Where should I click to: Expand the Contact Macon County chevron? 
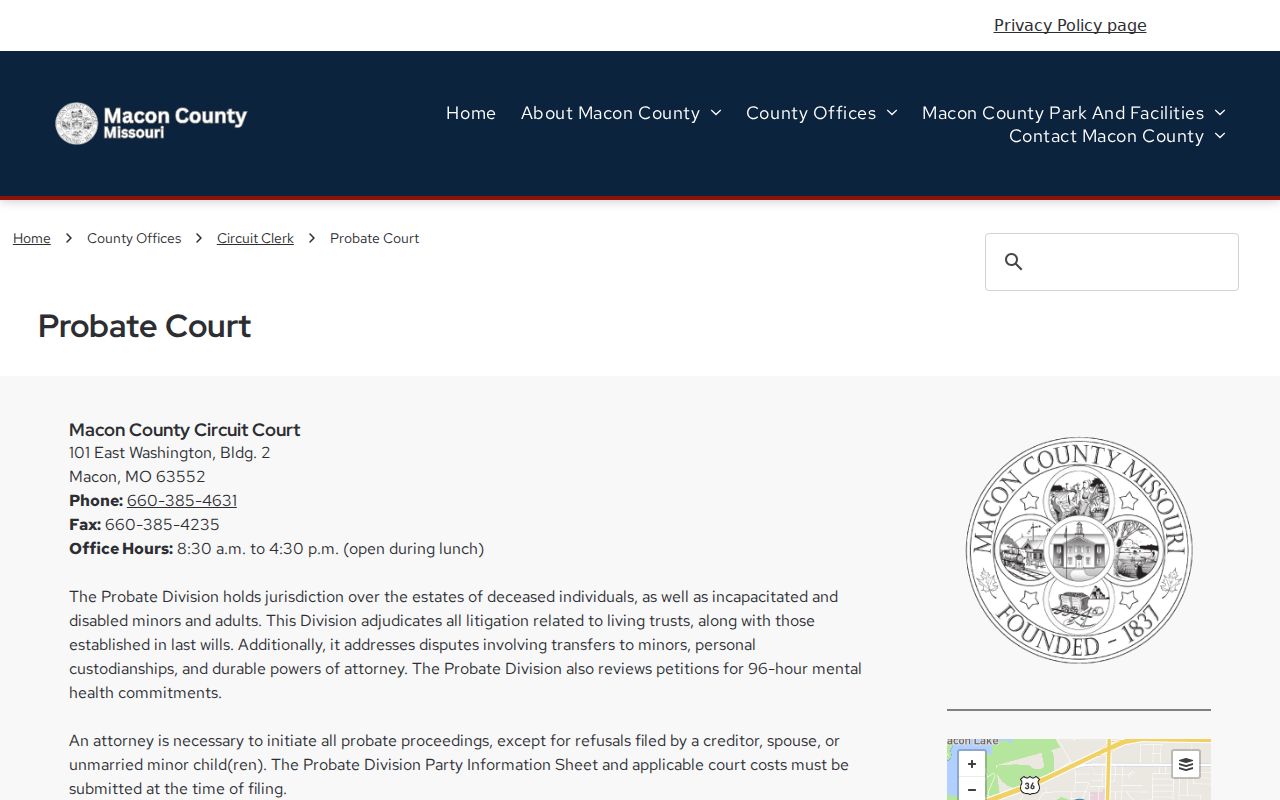(x=1220, y=136)
